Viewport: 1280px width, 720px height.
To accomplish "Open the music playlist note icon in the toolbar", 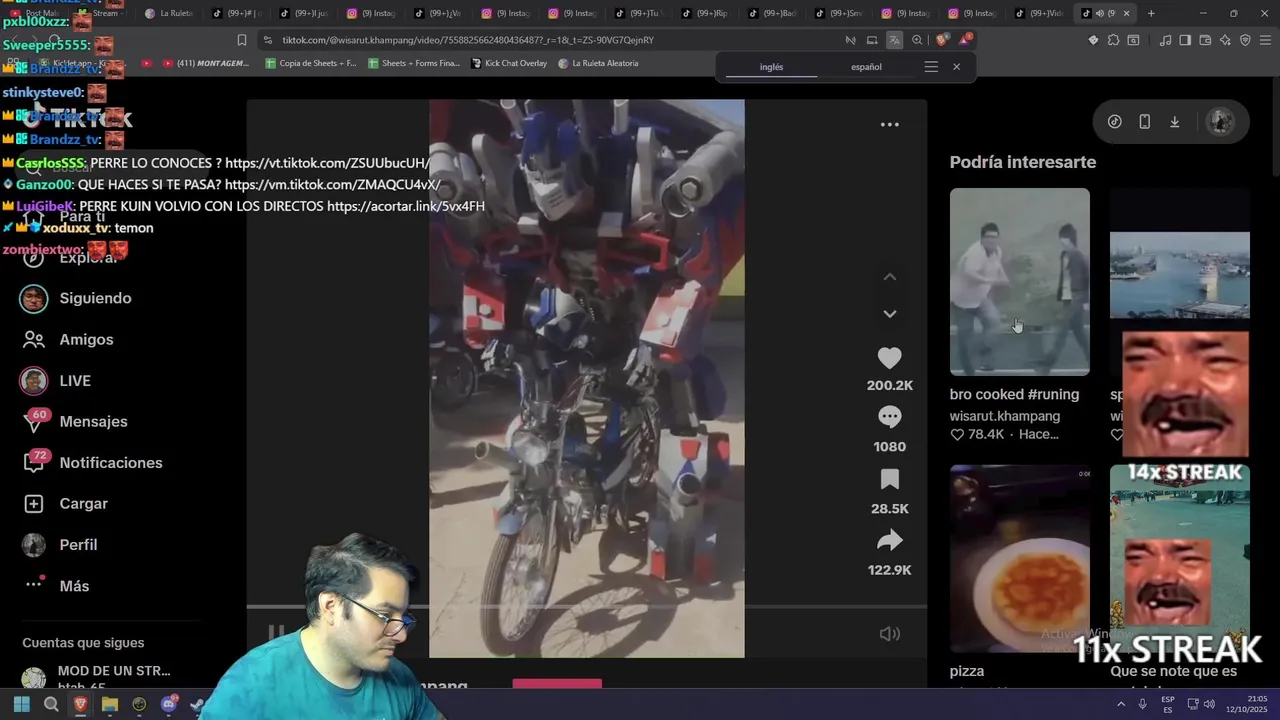I will pyautogui.click(x=1165, y=40).
